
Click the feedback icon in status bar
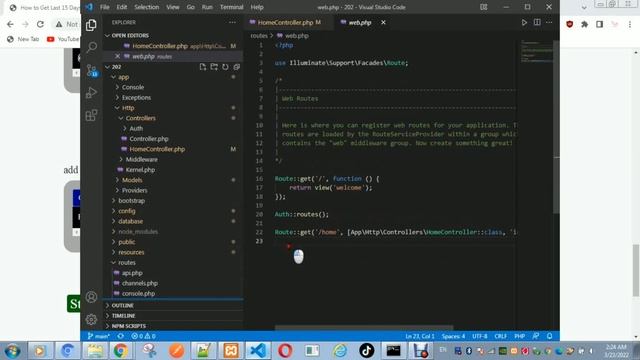click(536, 336)
